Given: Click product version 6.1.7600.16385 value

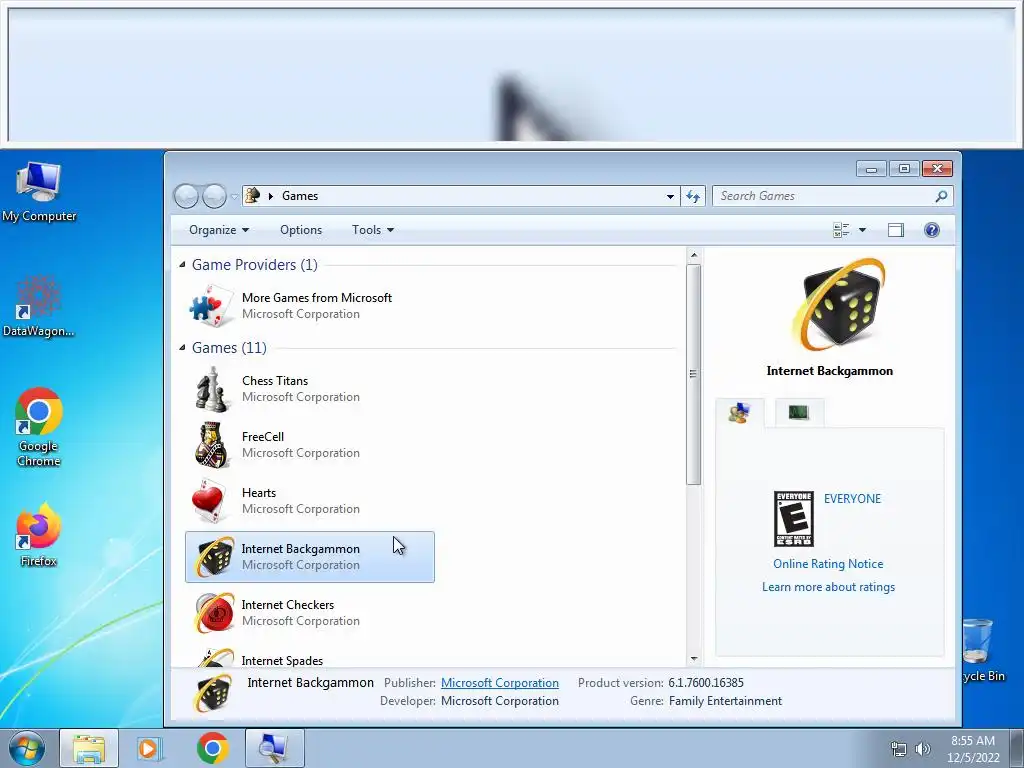Looking at the screenshot, I should (x=706, y=682).
